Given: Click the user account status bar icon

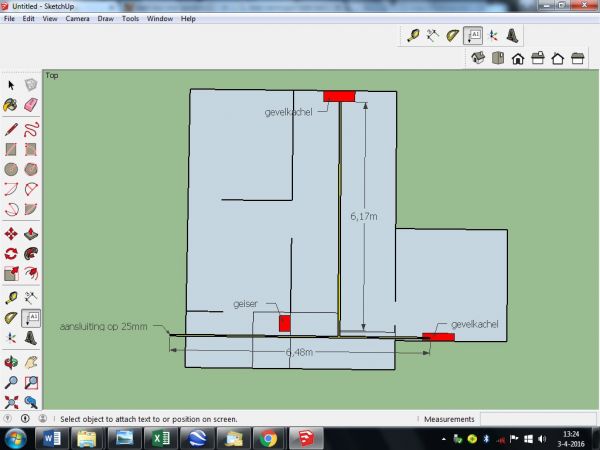Looking at the screenshot, I should click(x=43, y=419).
